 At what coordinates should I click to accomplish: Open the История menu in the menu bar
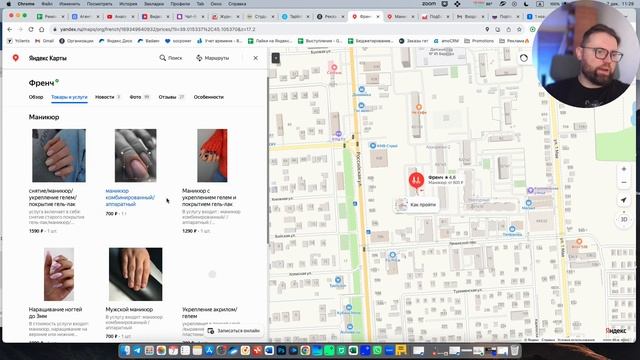[x=128, y=4]
